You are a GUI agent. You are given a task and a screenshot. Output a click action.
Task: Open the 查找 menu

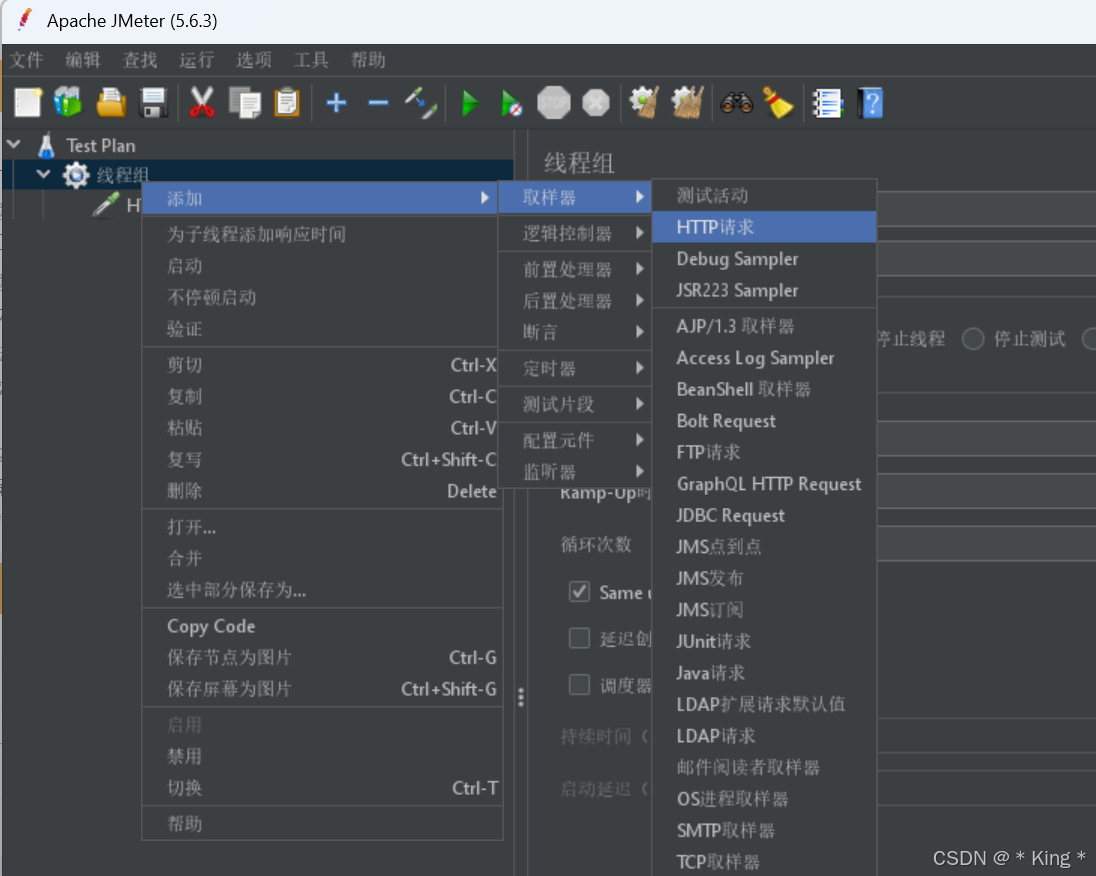[140, 60]
